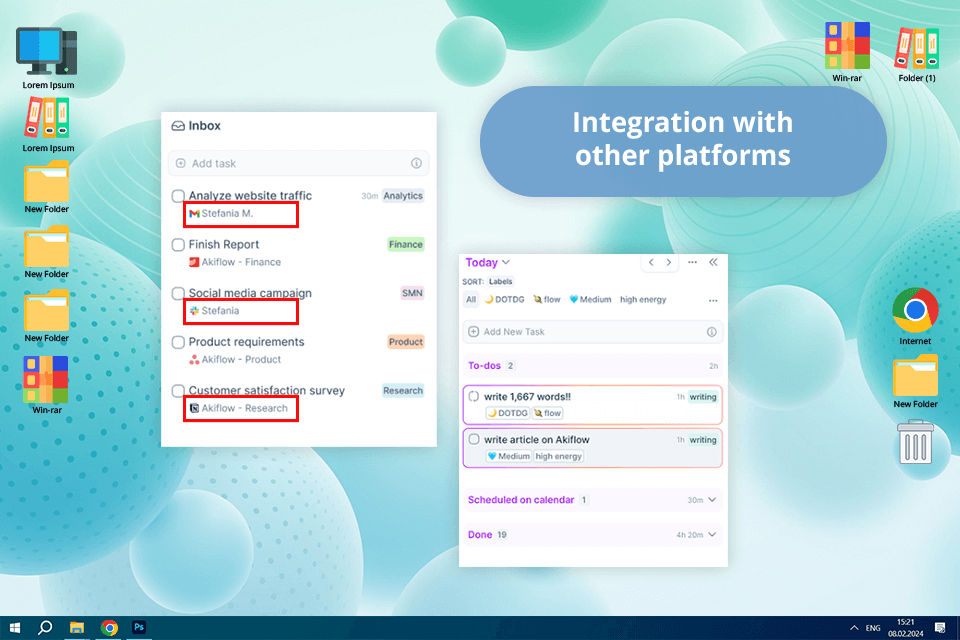The height and width of the screenshot is (640, 960).
Task: Check off Customer satisfaction survey task
Action: coord(178,391)
